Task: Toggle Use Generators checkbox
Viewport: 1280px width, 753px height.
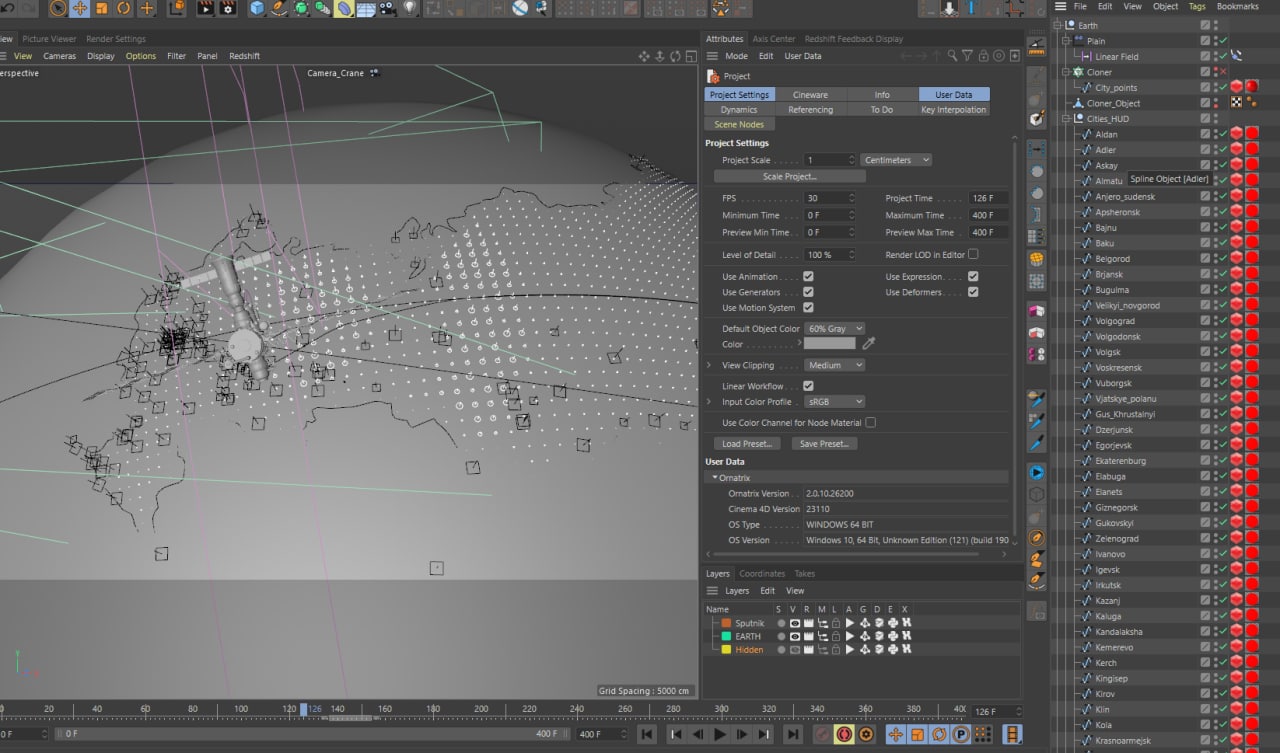Action: (x=808, y=292)
